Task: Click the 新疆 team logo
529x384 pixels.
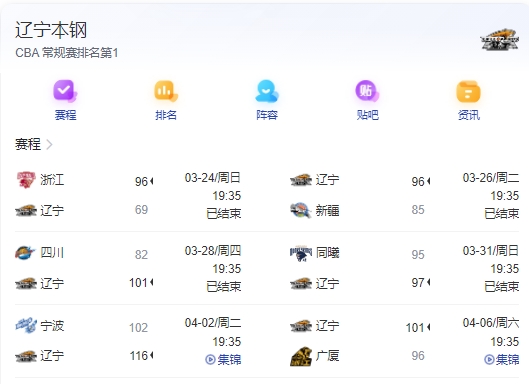Action: point(300,210)
